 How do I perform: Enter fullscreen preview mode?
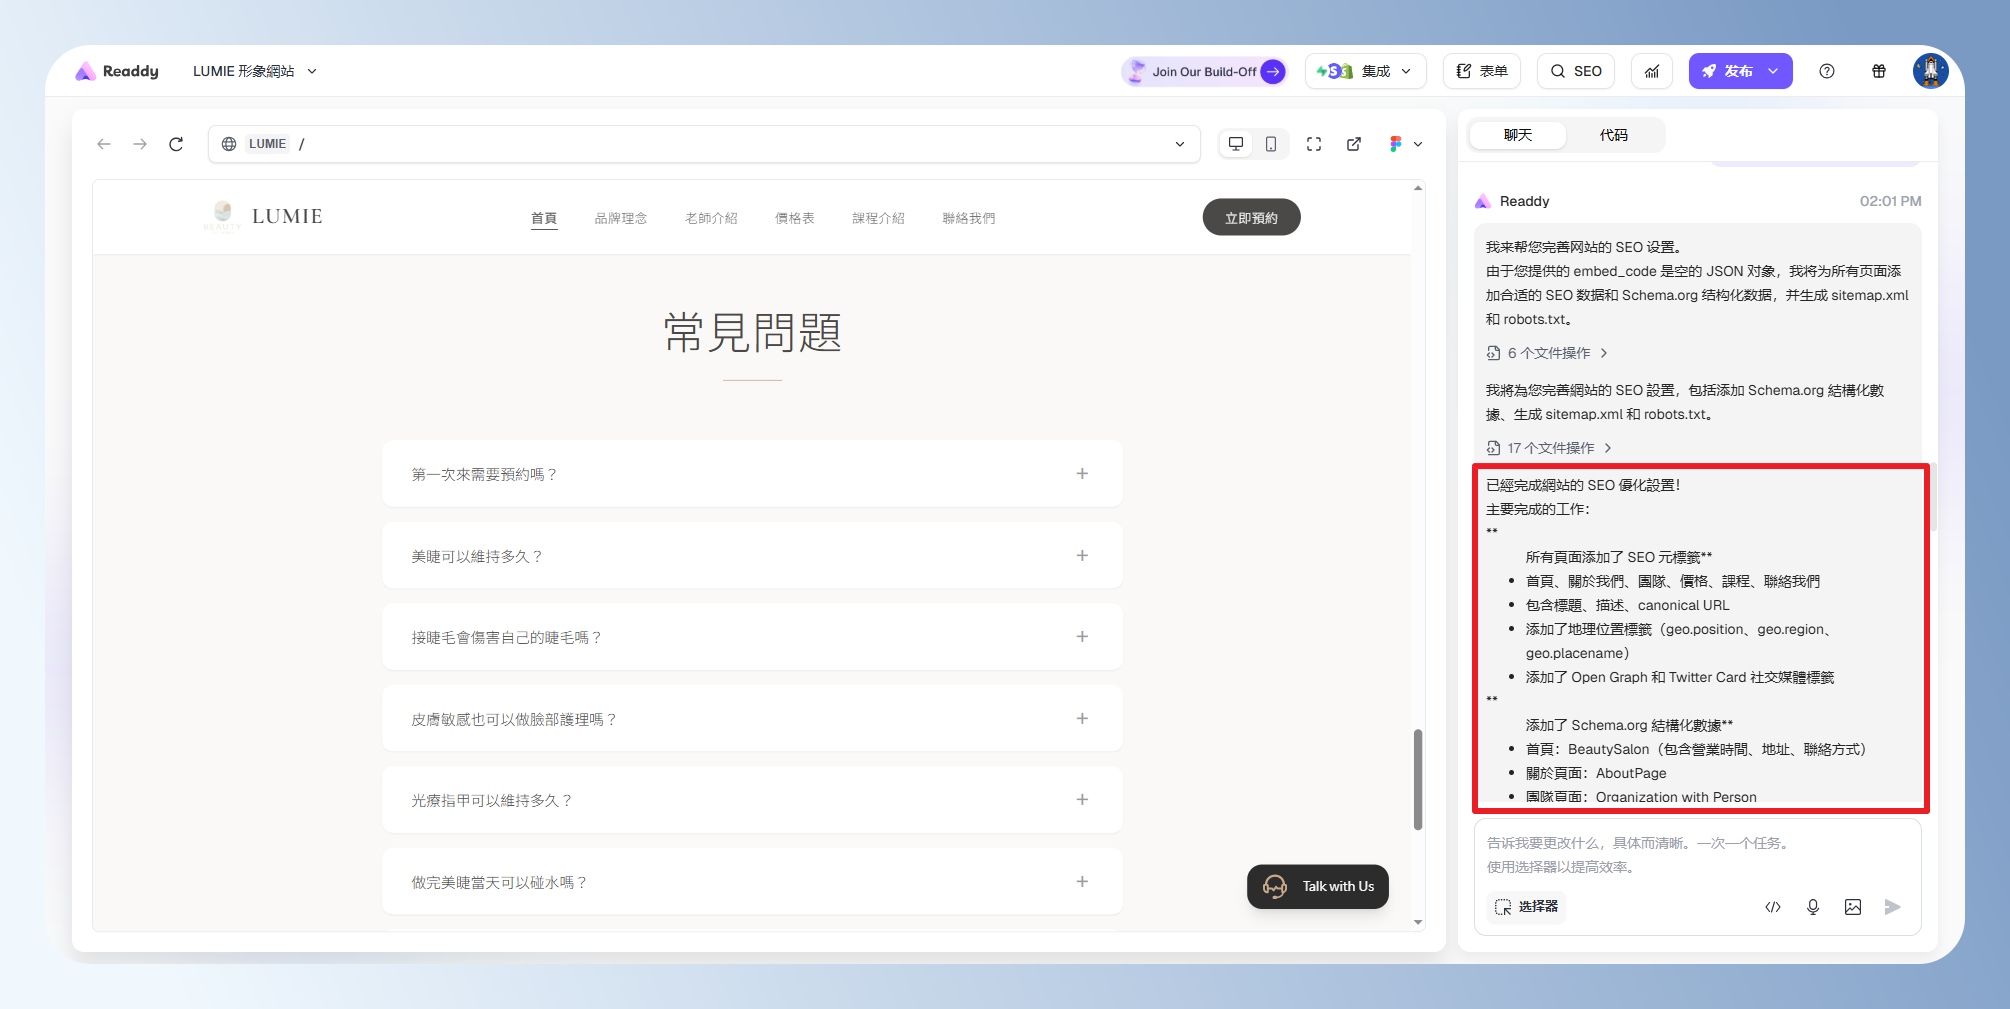point(1314,144)
